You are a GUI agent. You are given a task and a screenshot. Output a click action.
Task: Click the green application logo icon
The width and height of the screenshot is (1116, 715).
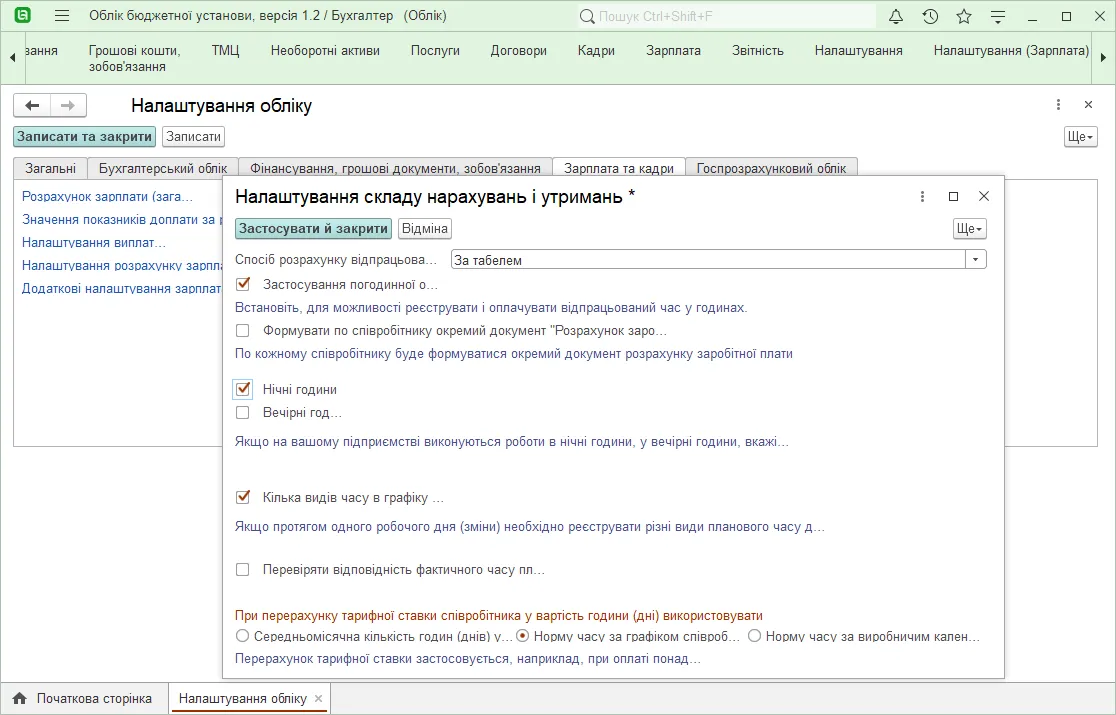23,16
